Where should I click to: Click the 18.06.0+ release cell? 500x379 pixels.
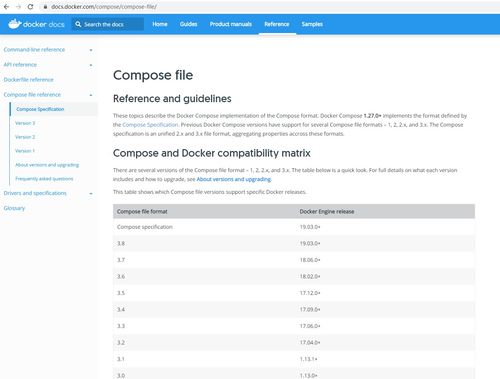(310, 260)
